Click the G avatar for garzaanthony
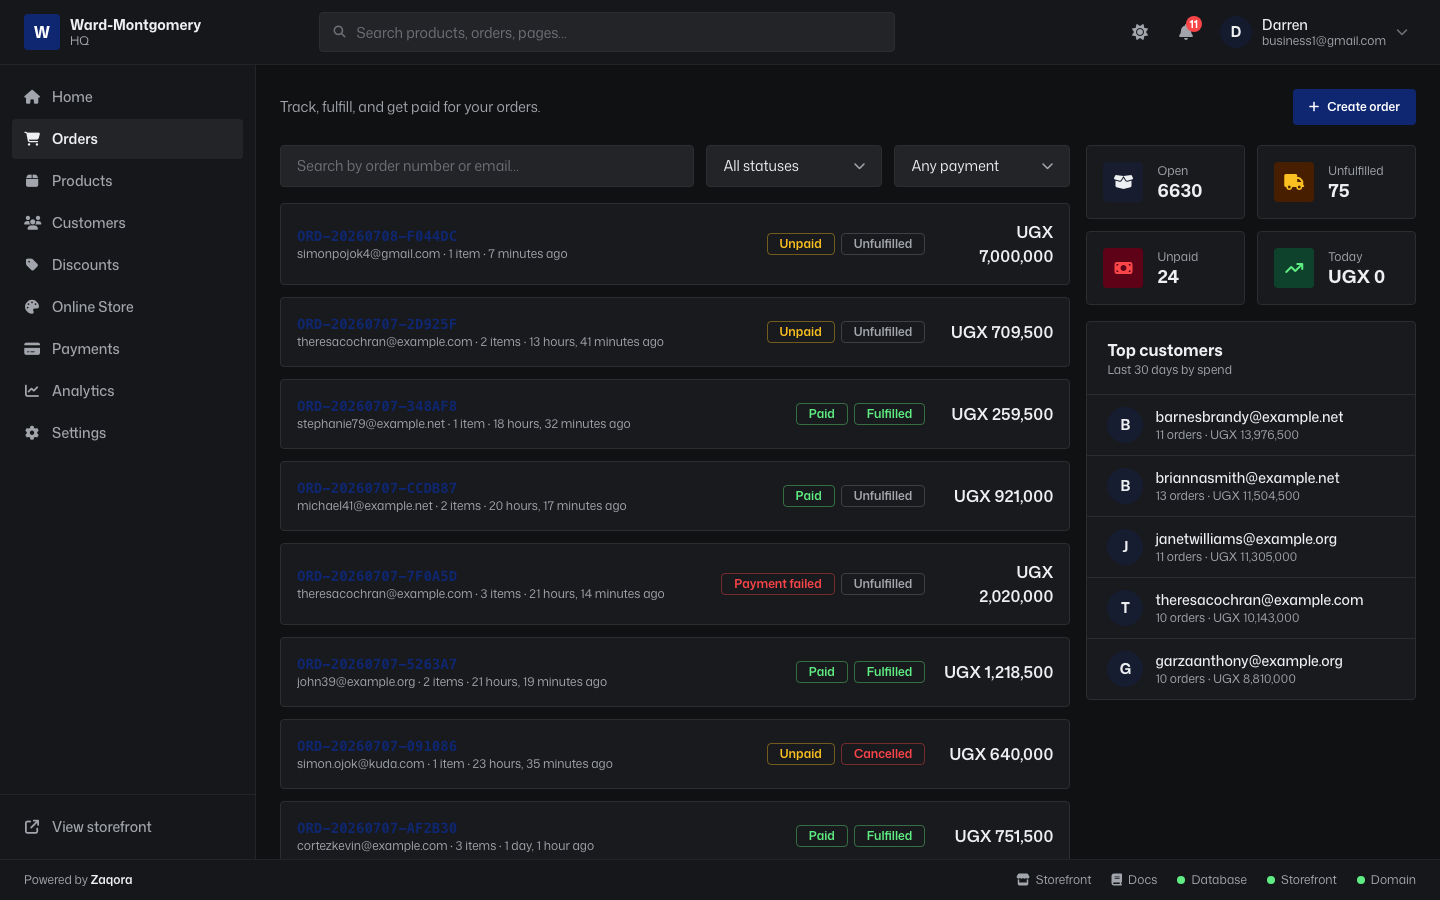The height and width of the screenshot is (900, 1440). point(1125,669)
